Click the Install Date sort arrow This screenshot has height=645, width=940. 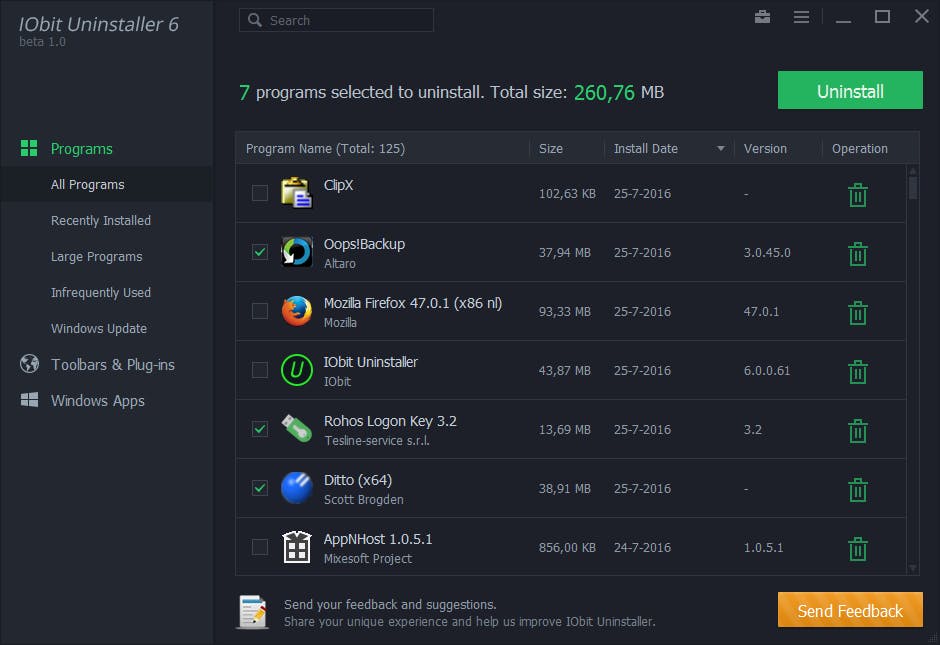(720, 149)
